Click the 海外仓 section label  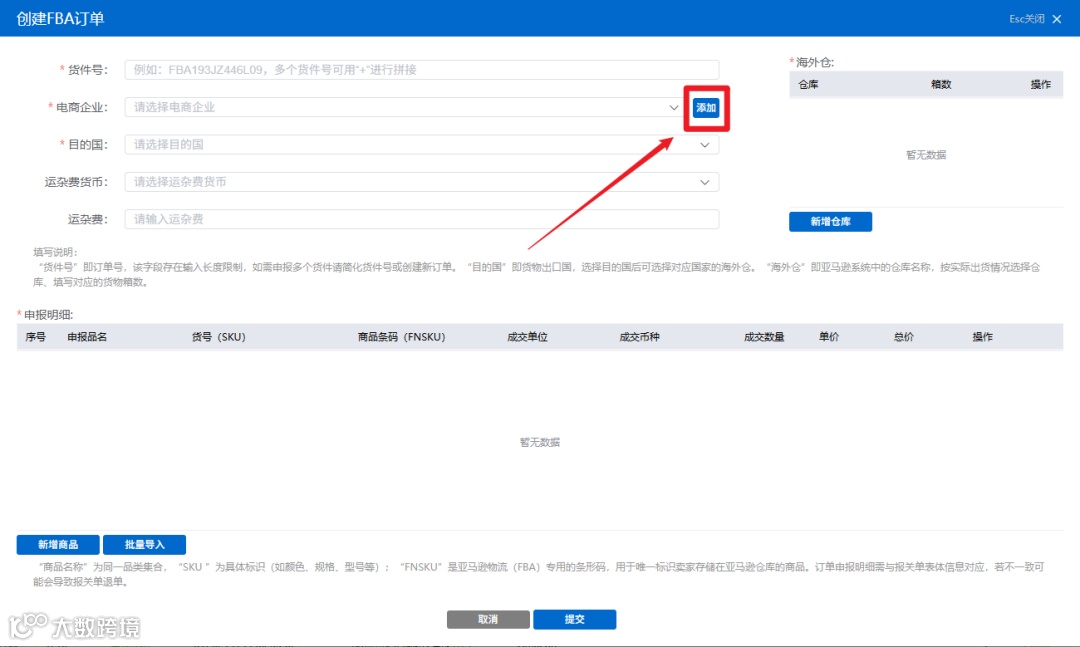pos(814,62)
